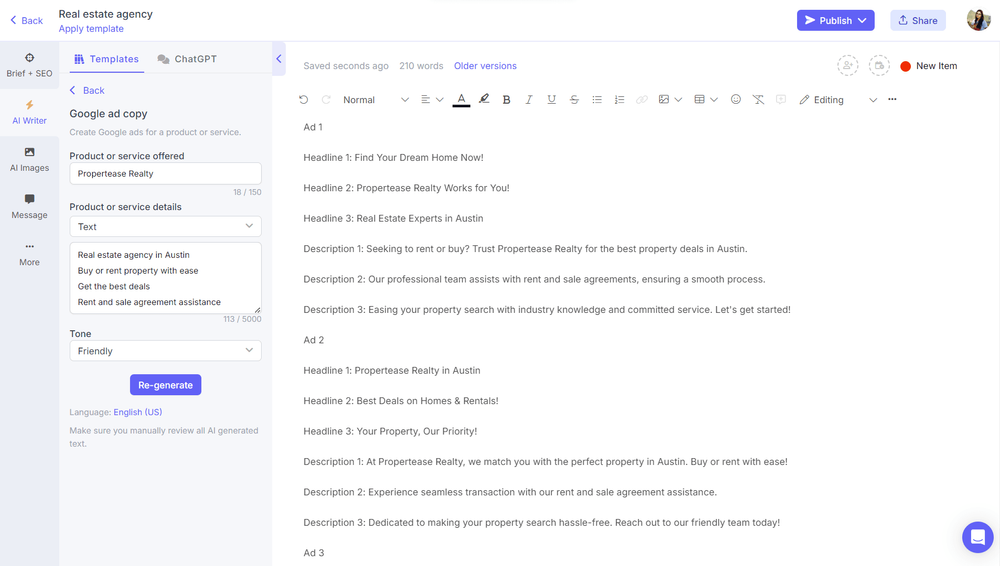Open the Message section
Image resolution: width=1000 pixels, height=566 pixels.
coord(29,207)
